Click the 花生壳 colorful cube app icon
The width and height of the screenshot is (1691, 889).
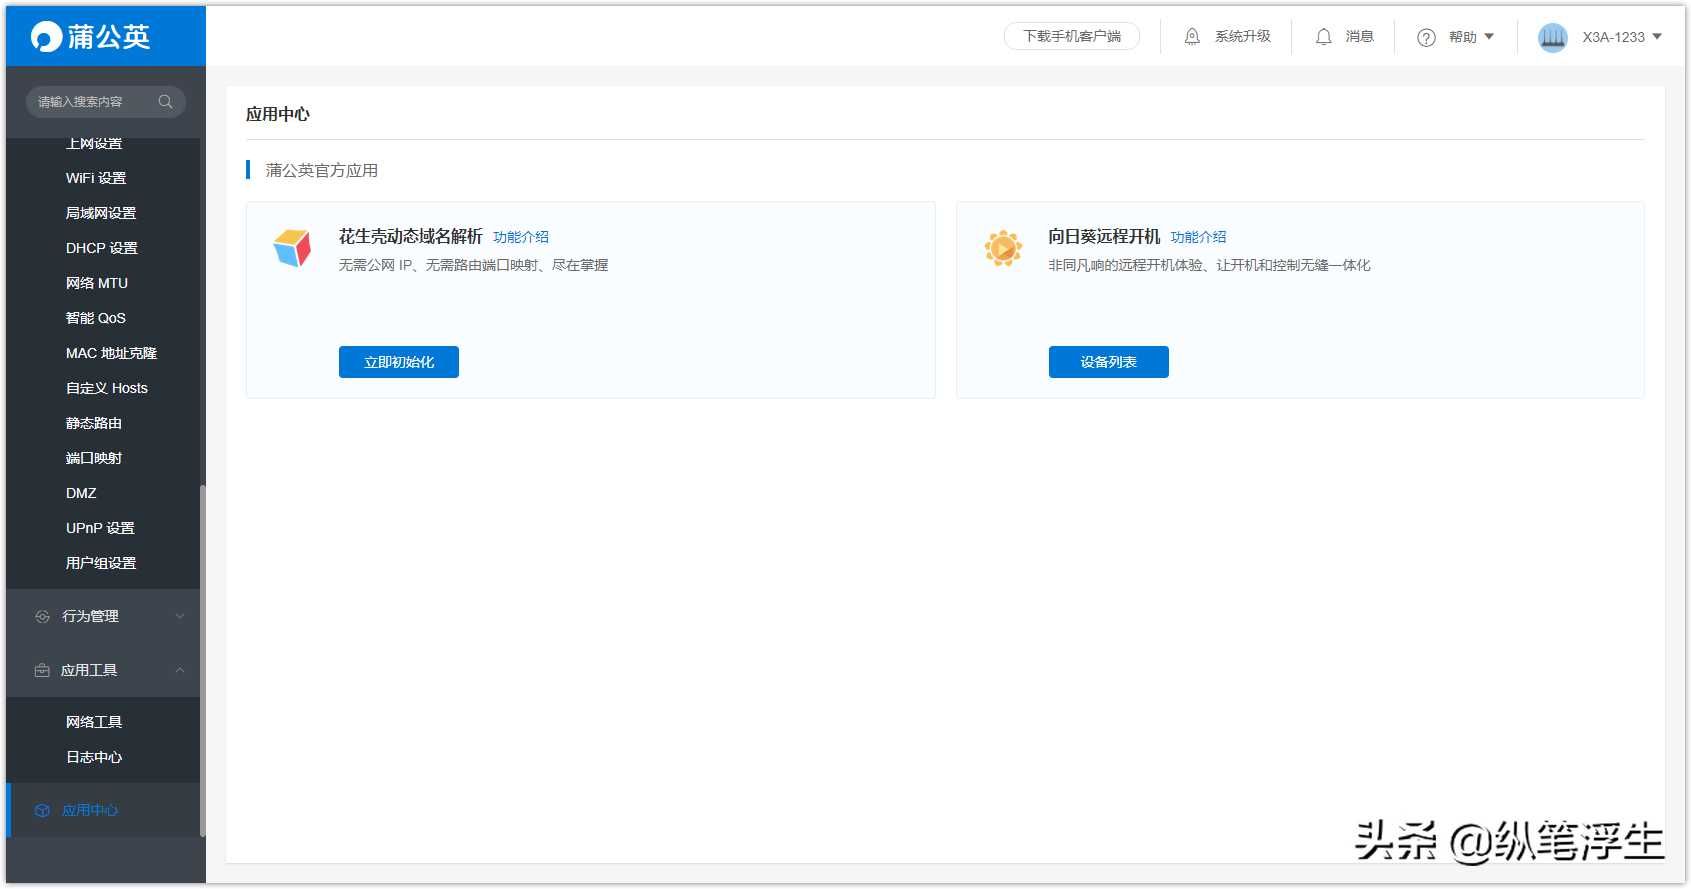point(292,248)
